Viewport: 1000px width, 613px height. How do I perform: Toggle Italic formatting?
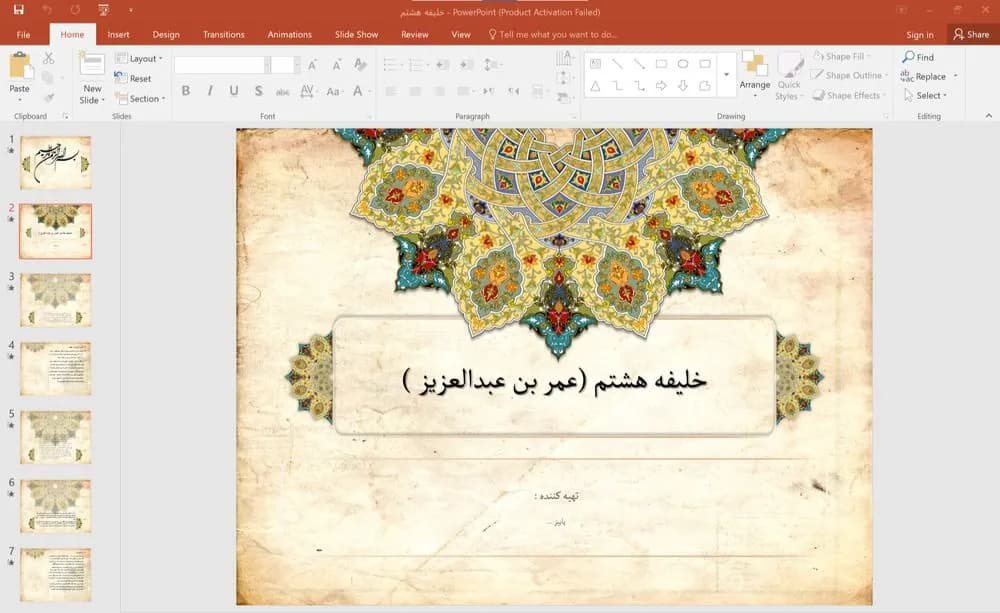[210, 91]
